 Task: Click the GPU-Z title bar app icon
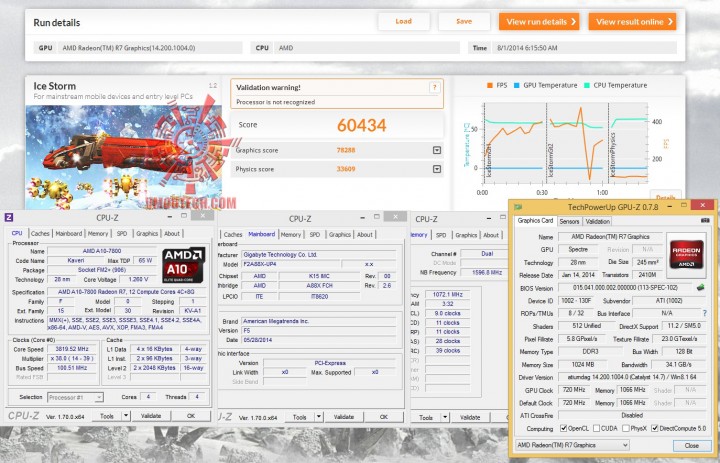click(518, 207)
